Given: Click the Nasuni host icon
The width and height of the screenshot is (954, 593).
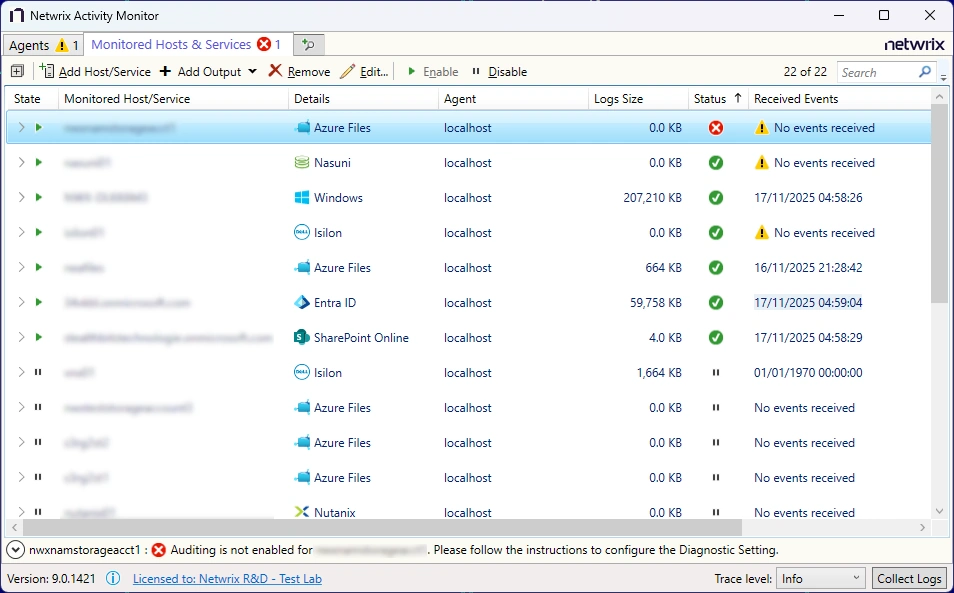Looking at the screenshot, I should click(302, 163).
